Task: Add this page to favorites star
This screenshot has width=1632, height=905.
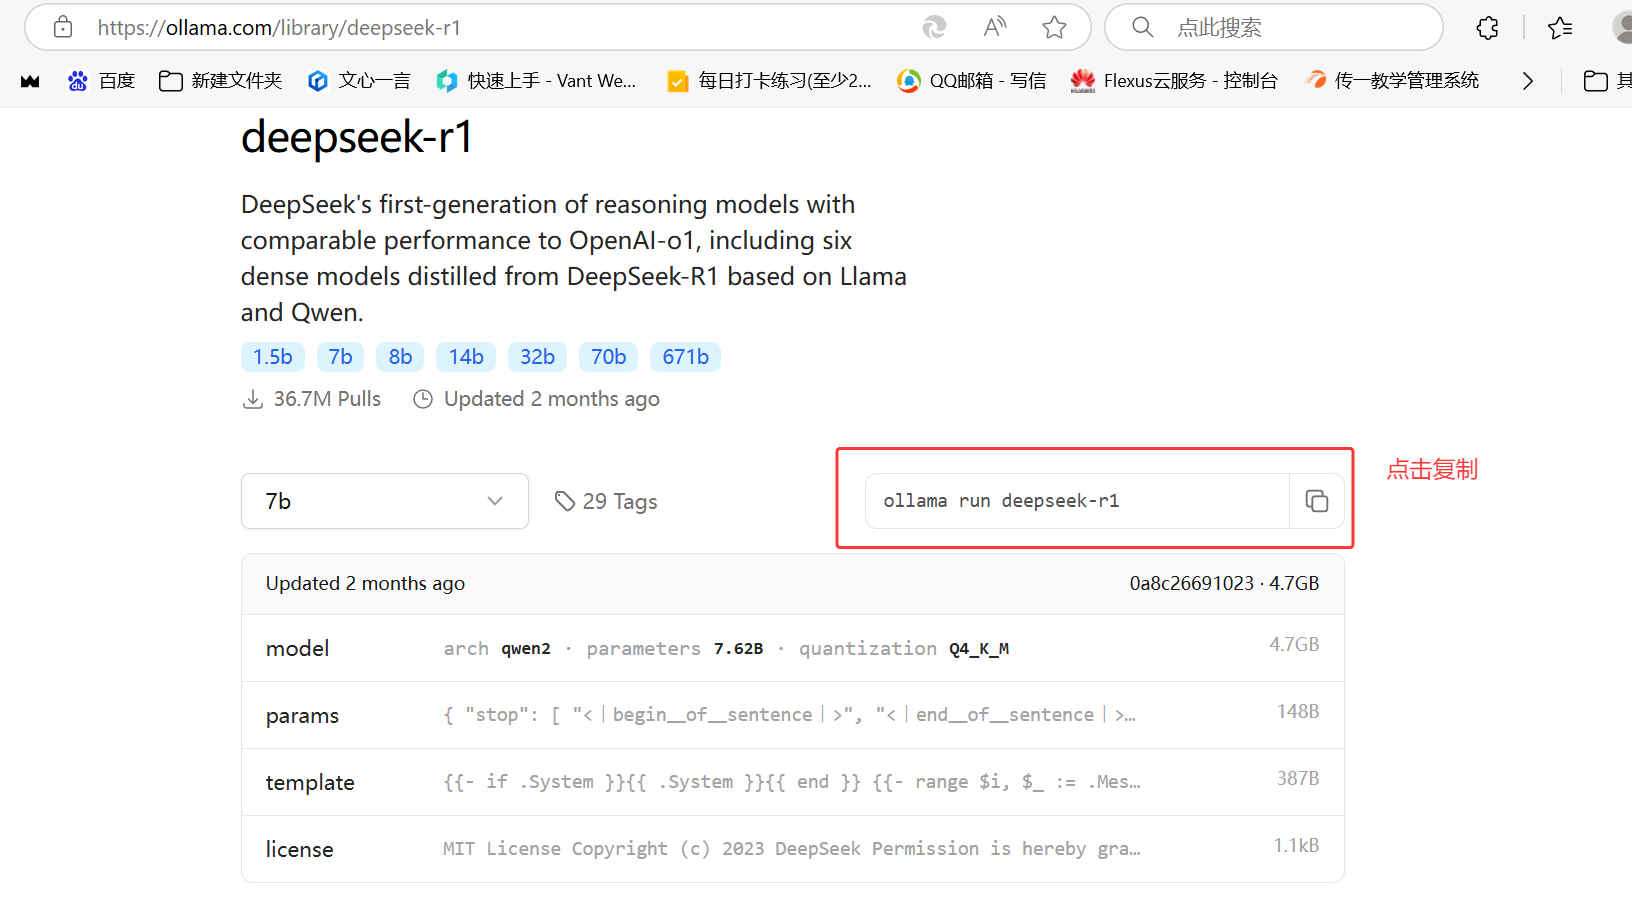Action: (x=1054, y=27)
